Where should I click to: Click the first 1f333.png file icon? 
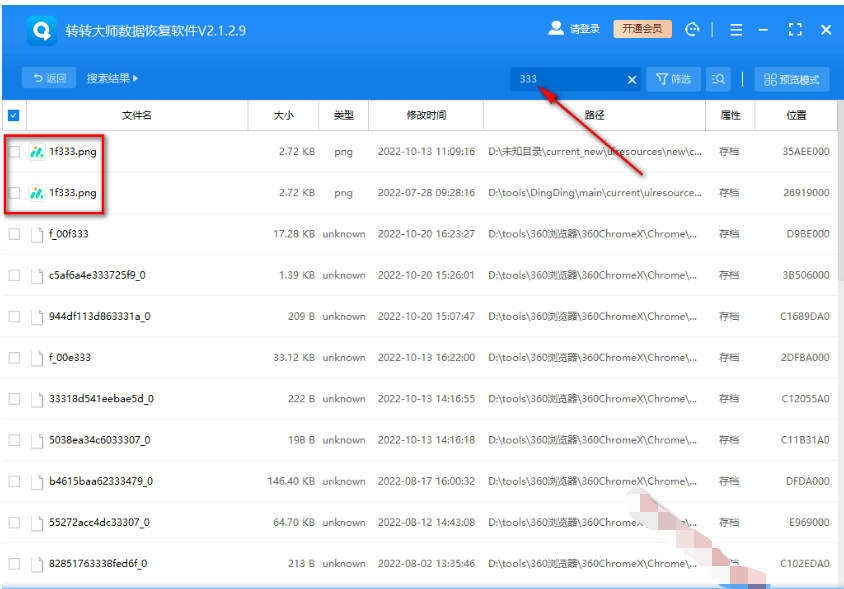(37, 152)
